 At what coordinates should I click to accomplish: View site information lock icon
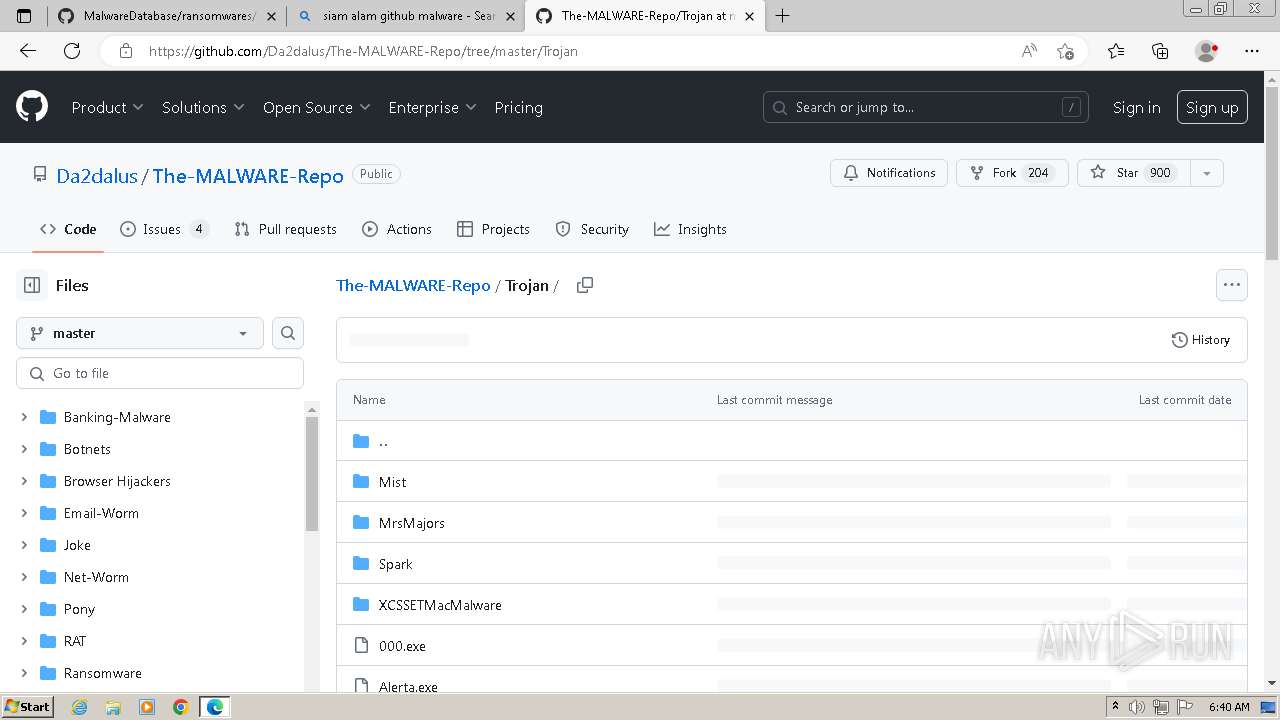click(125, 51)
